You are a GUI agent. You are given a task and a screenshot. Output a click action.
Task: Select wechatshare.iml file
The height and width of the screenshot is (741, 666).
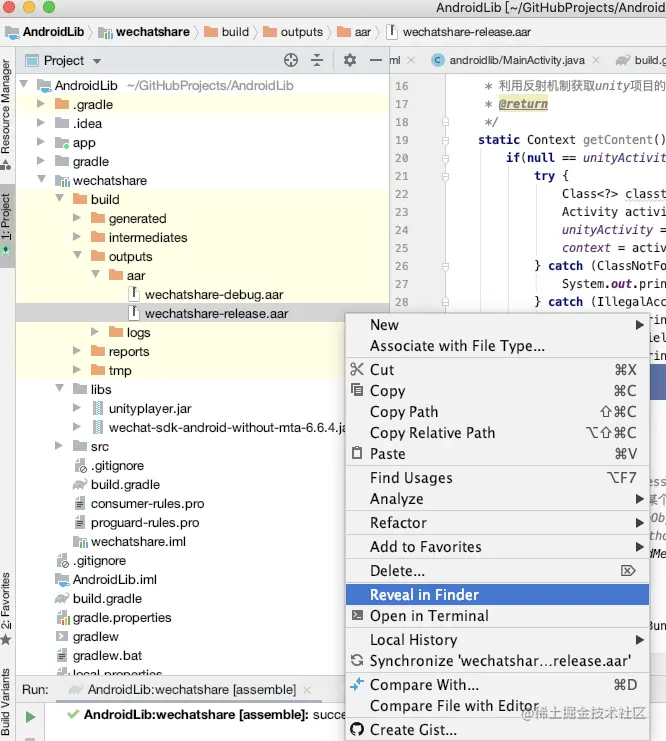(138, 541)
